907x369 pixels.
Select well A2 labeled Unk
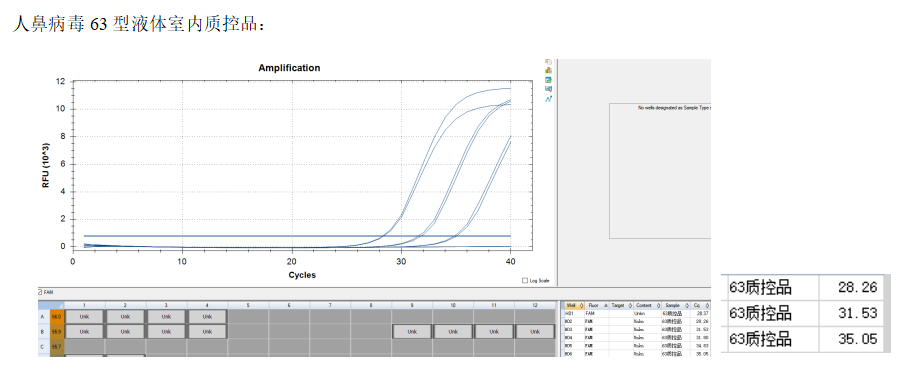[x=126, y=317]
